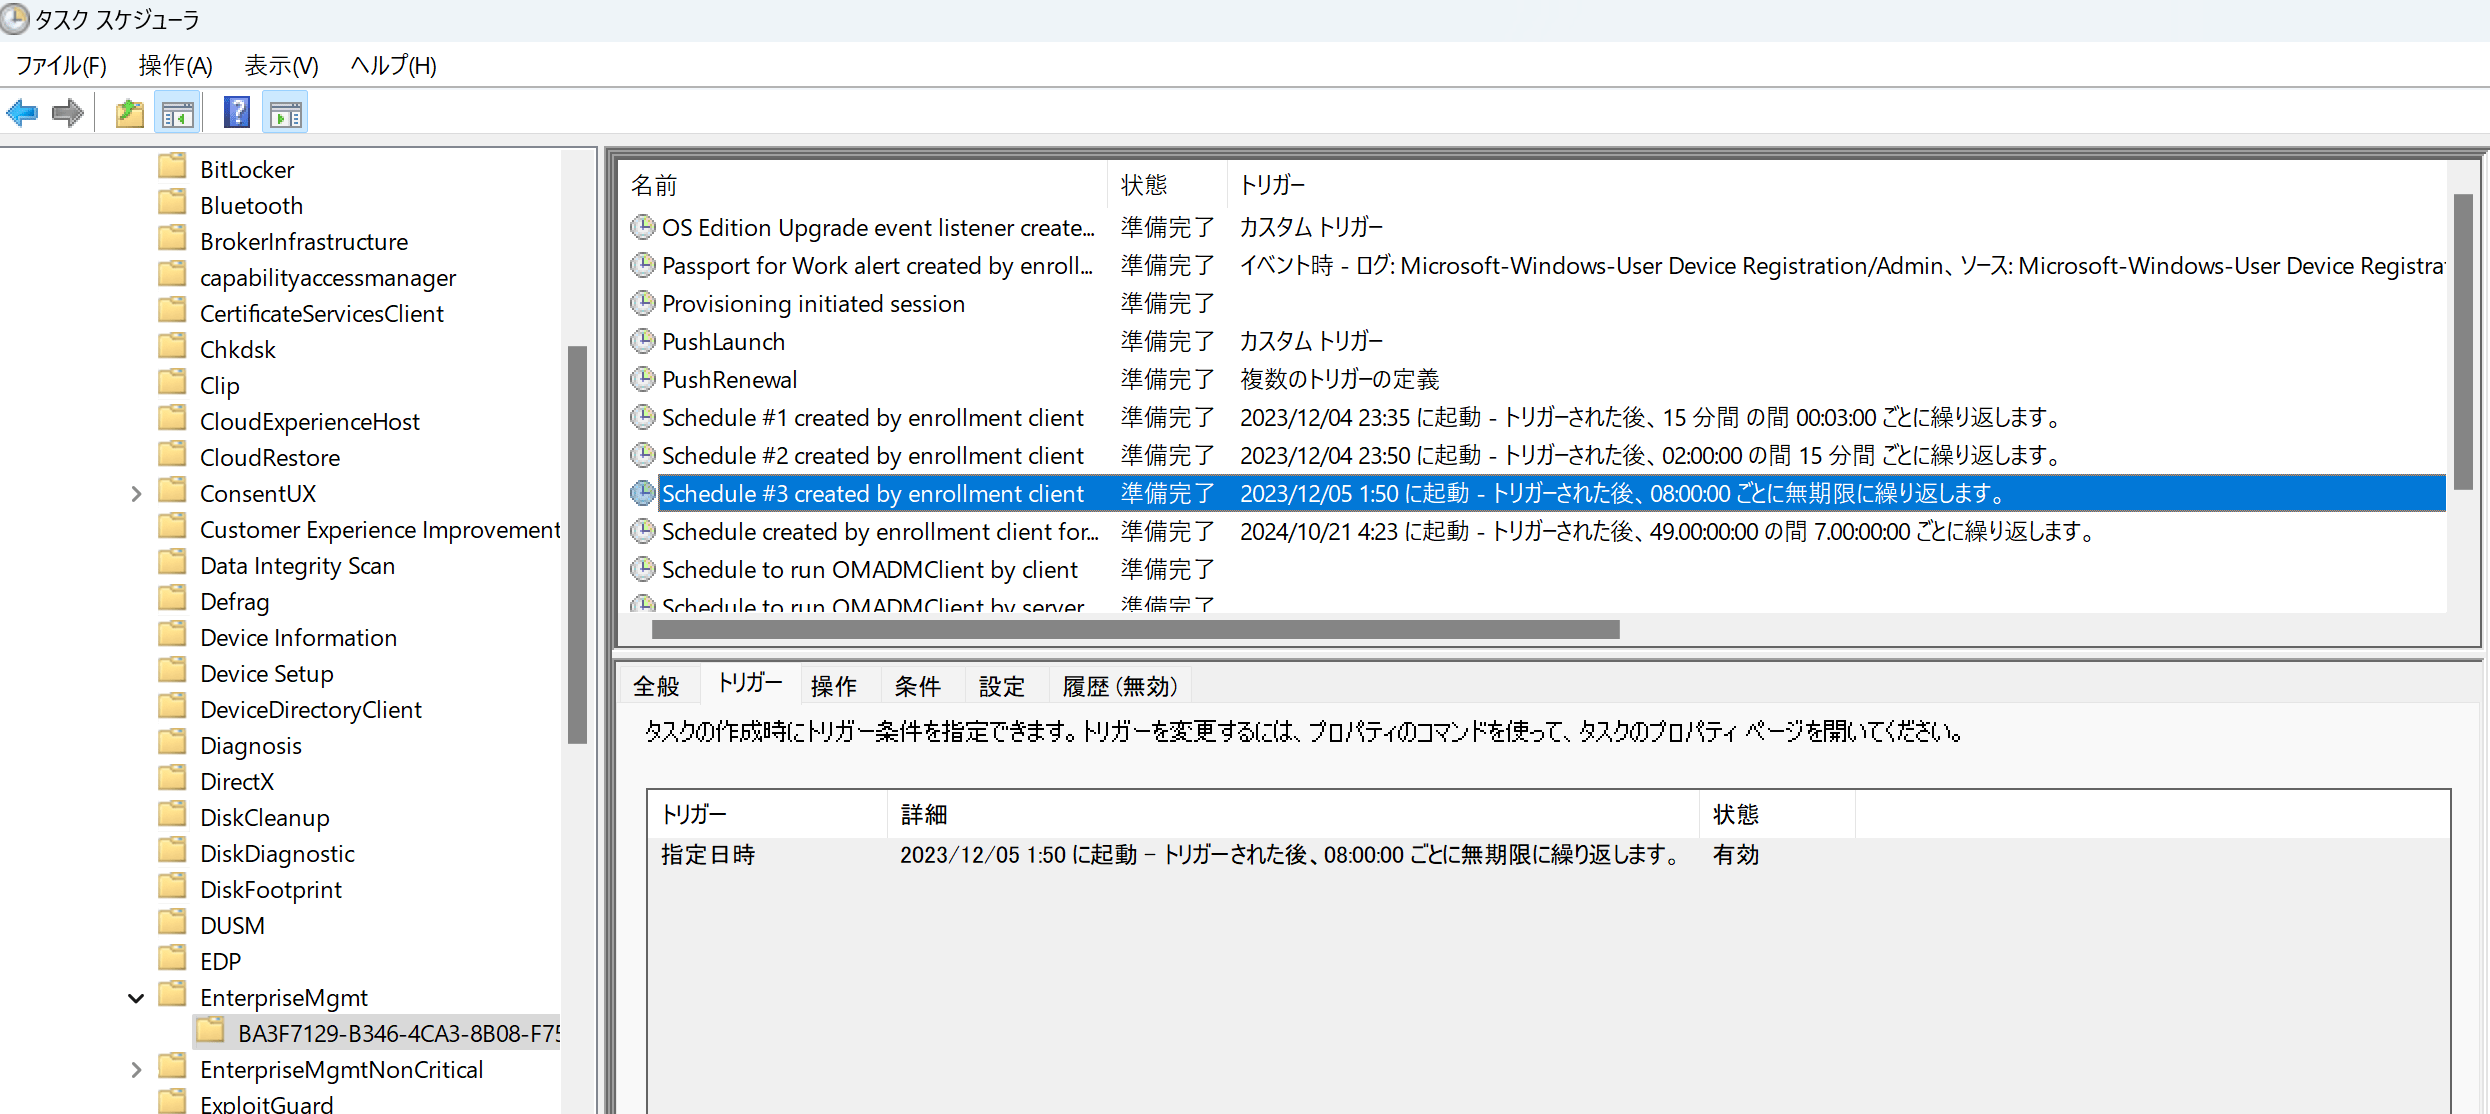Open the 履歴 (無効) tab
This screenshot has height=1114, width=2490.
(x=1120, y=686)
